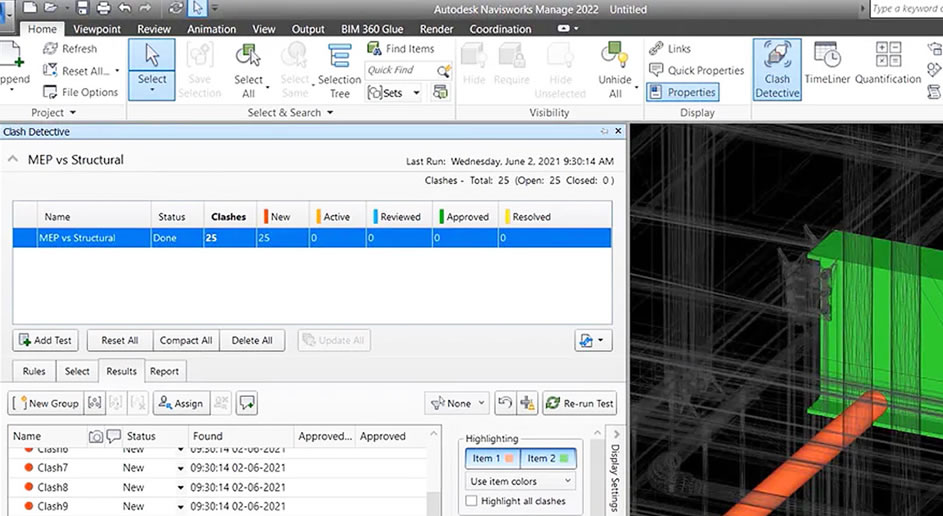This screenshot has width=943, height=516.
Task: Switch to the Rules tab
Action: click(x=34, y=371)
